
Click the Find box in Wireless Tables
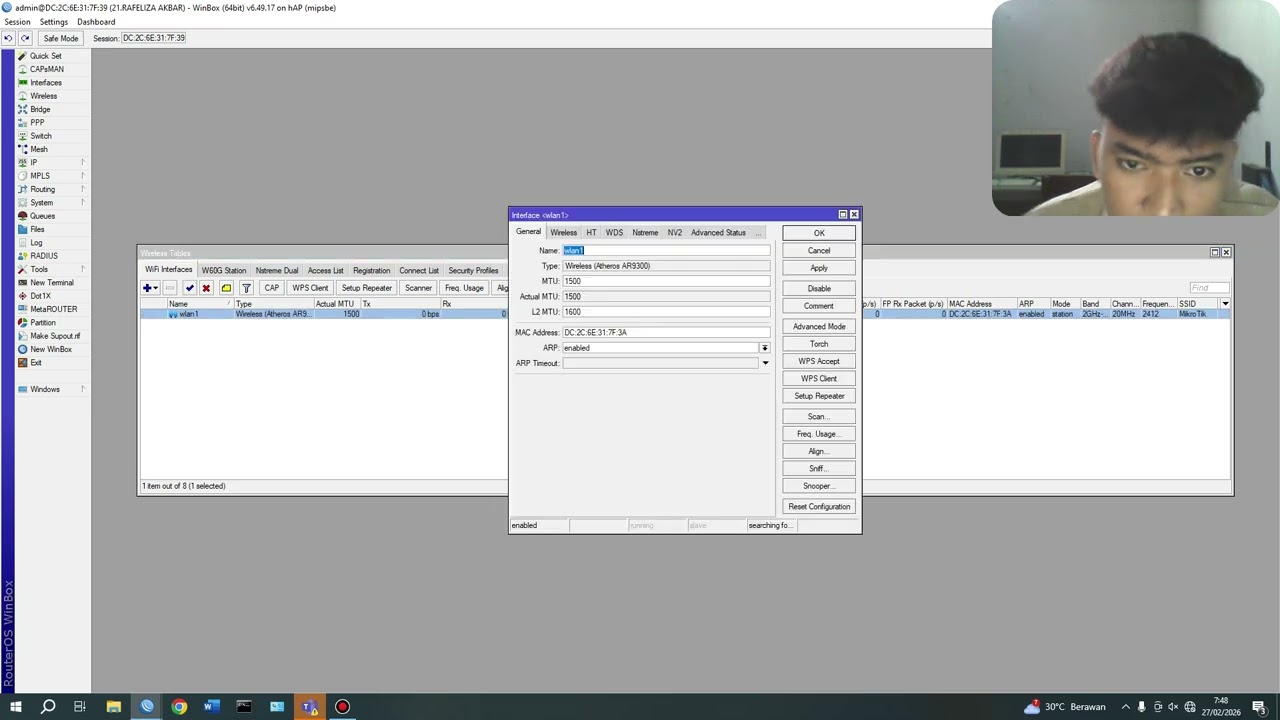[1208, 288]
